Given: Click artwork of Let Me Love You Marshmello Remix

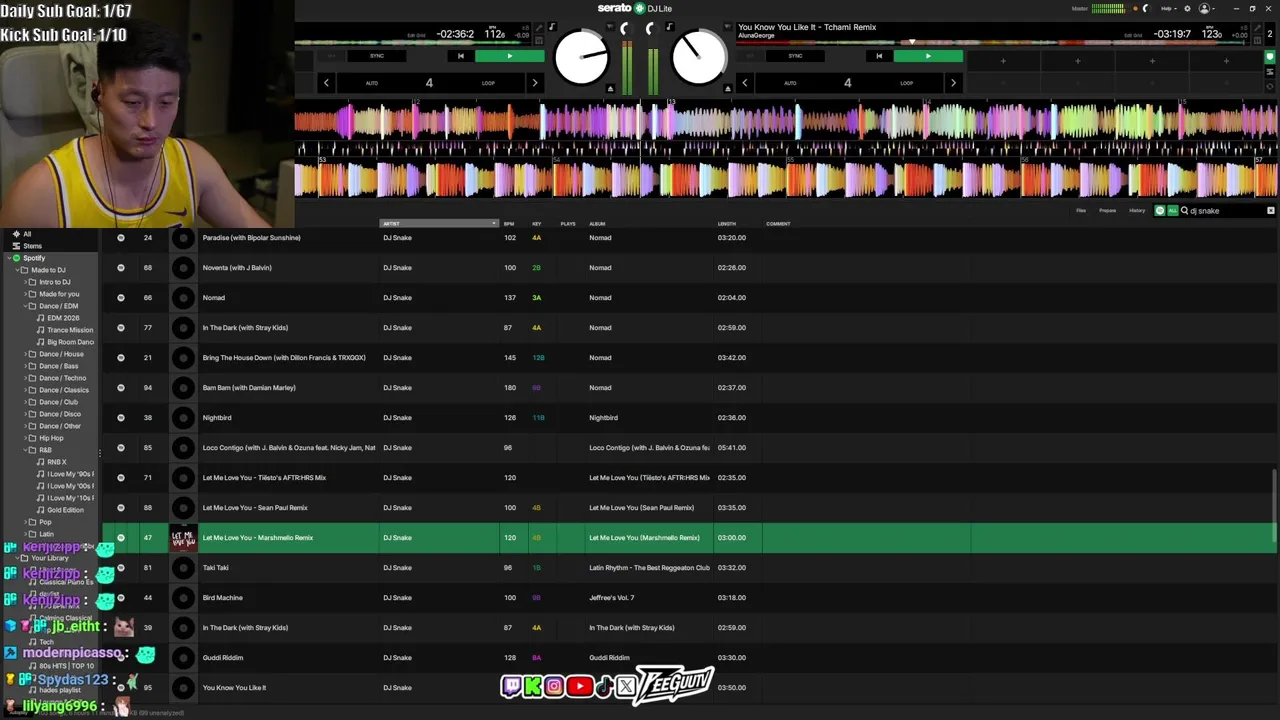Looking at the screenshot, I should pos(183,538).
